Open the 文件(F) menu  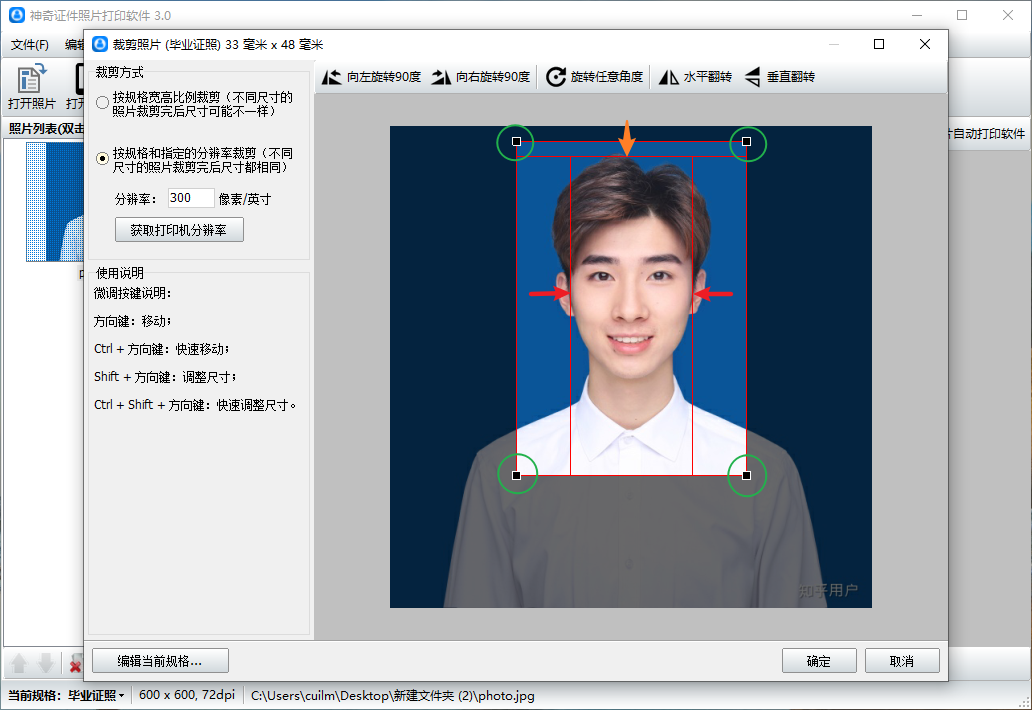pyautogui.click(x=30, y=45)
